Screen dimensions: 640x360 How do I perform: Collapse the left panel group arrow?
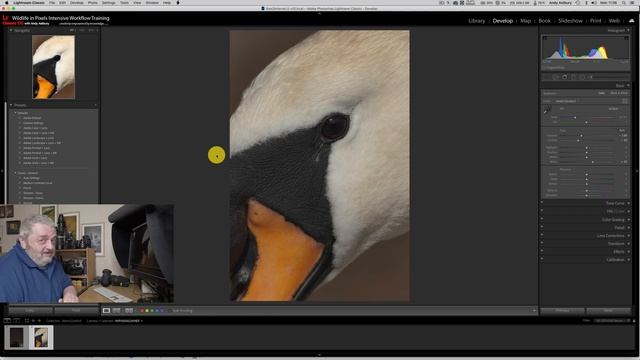click(2, 171)
